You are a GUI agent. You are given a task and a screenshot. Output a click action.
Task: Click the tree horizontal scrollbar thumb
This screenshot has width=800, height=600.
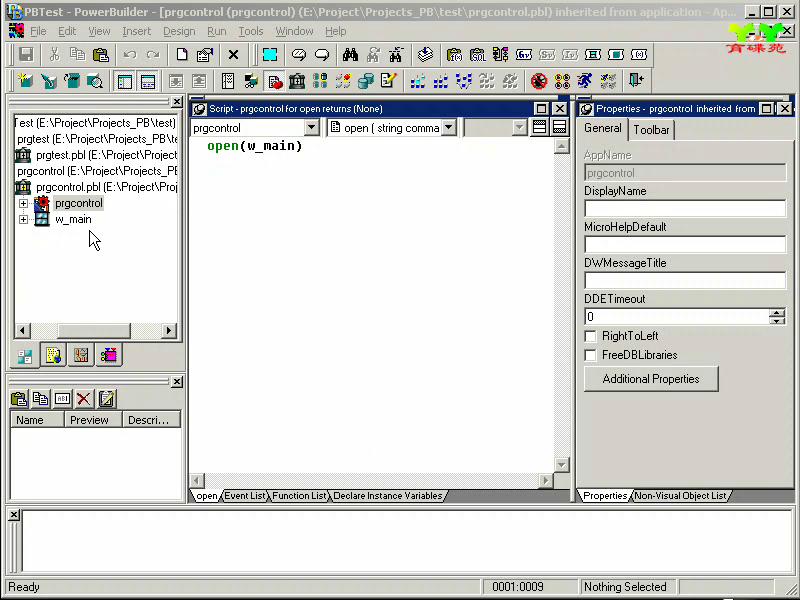click(94, 331)
